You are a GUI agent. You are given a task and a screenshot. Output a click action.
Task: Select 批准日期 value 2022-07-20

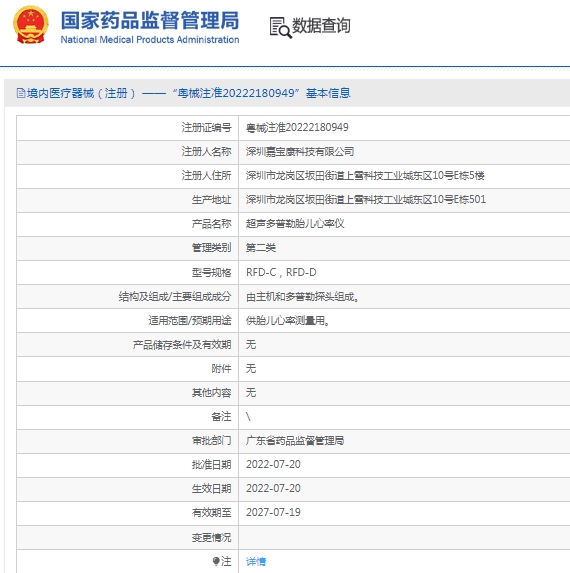pyautogui.click(x=273, y=464)
